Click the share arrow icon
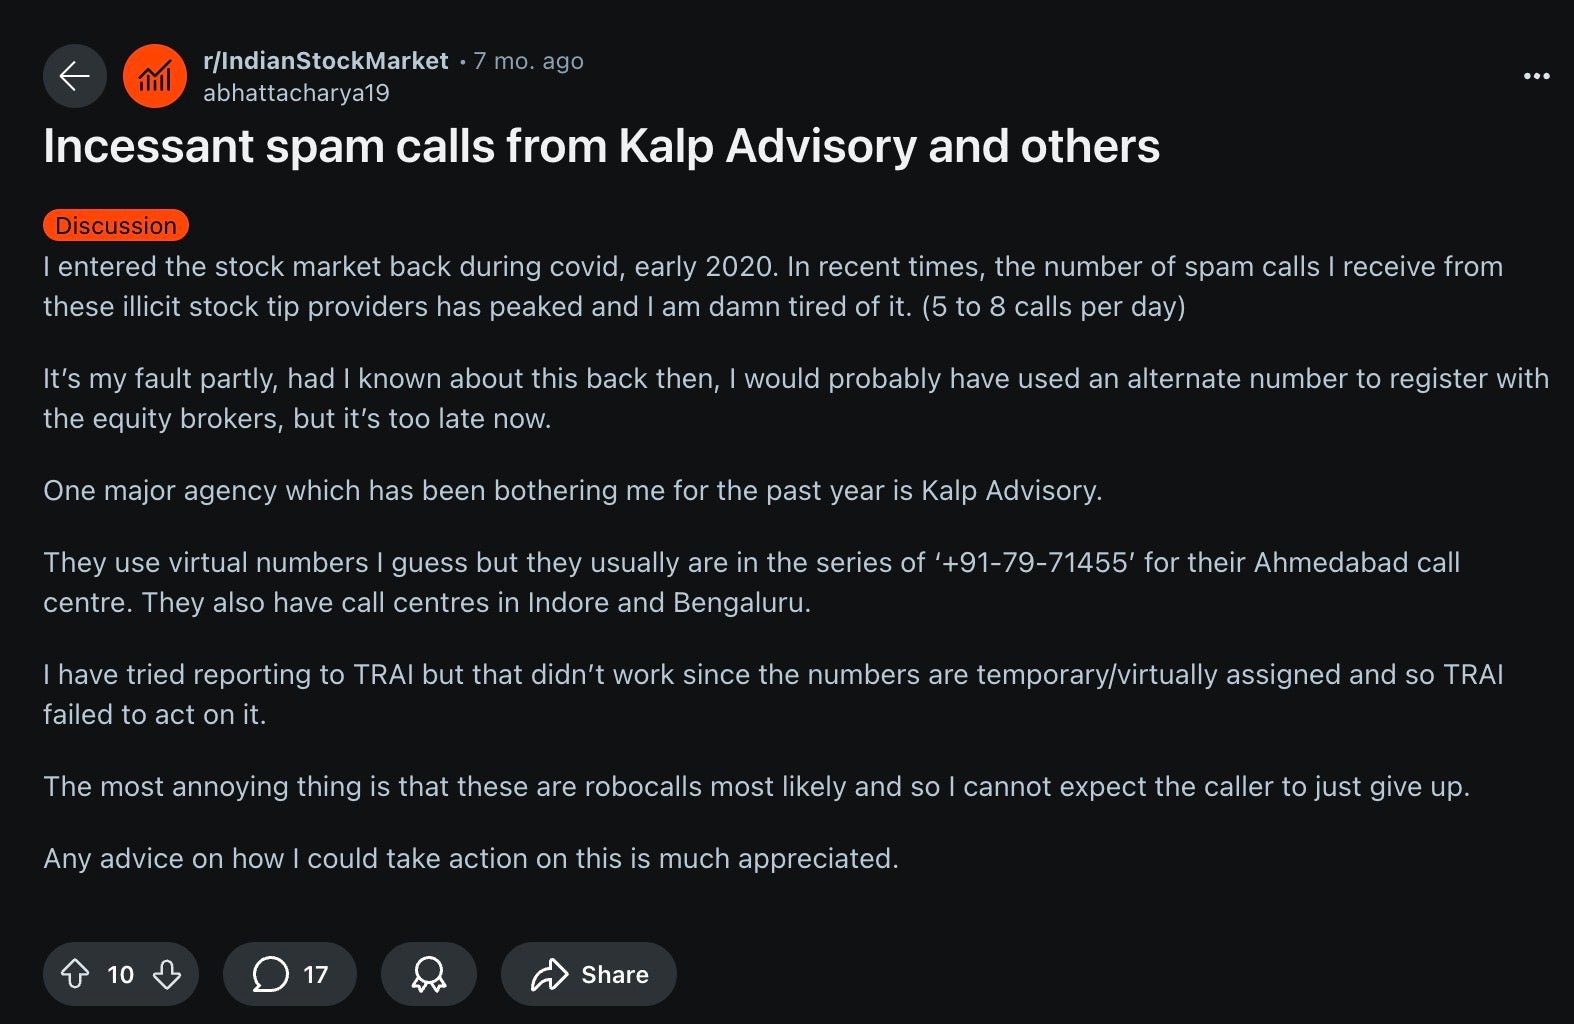The height and width of the screenshot is (1024, 1574). click(x=549, y=974)
